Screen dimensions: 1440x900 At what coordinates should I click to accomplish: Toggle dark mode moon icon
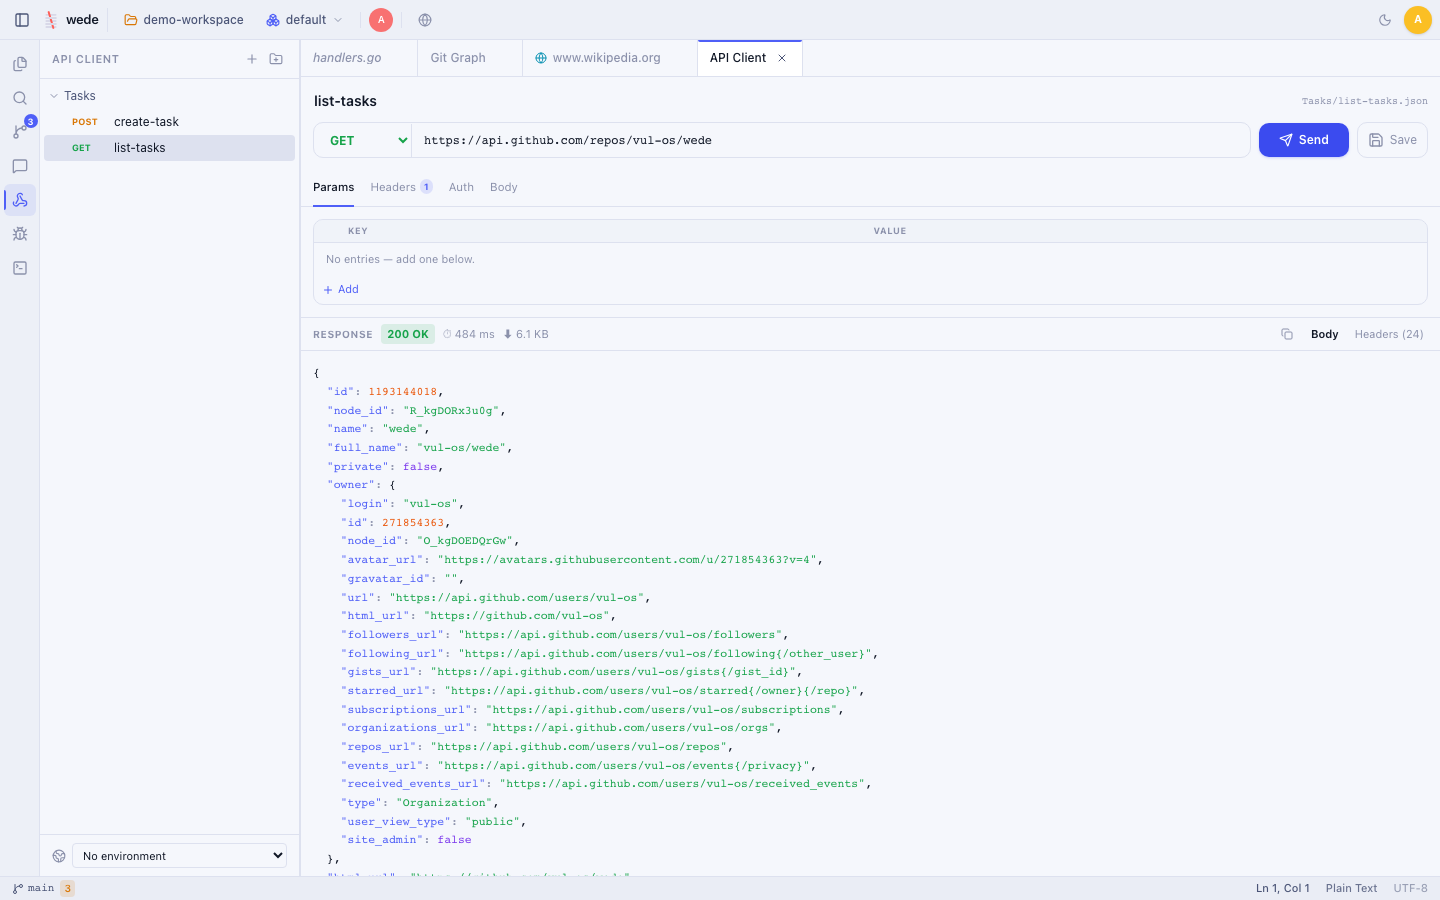coord(1385,20)
